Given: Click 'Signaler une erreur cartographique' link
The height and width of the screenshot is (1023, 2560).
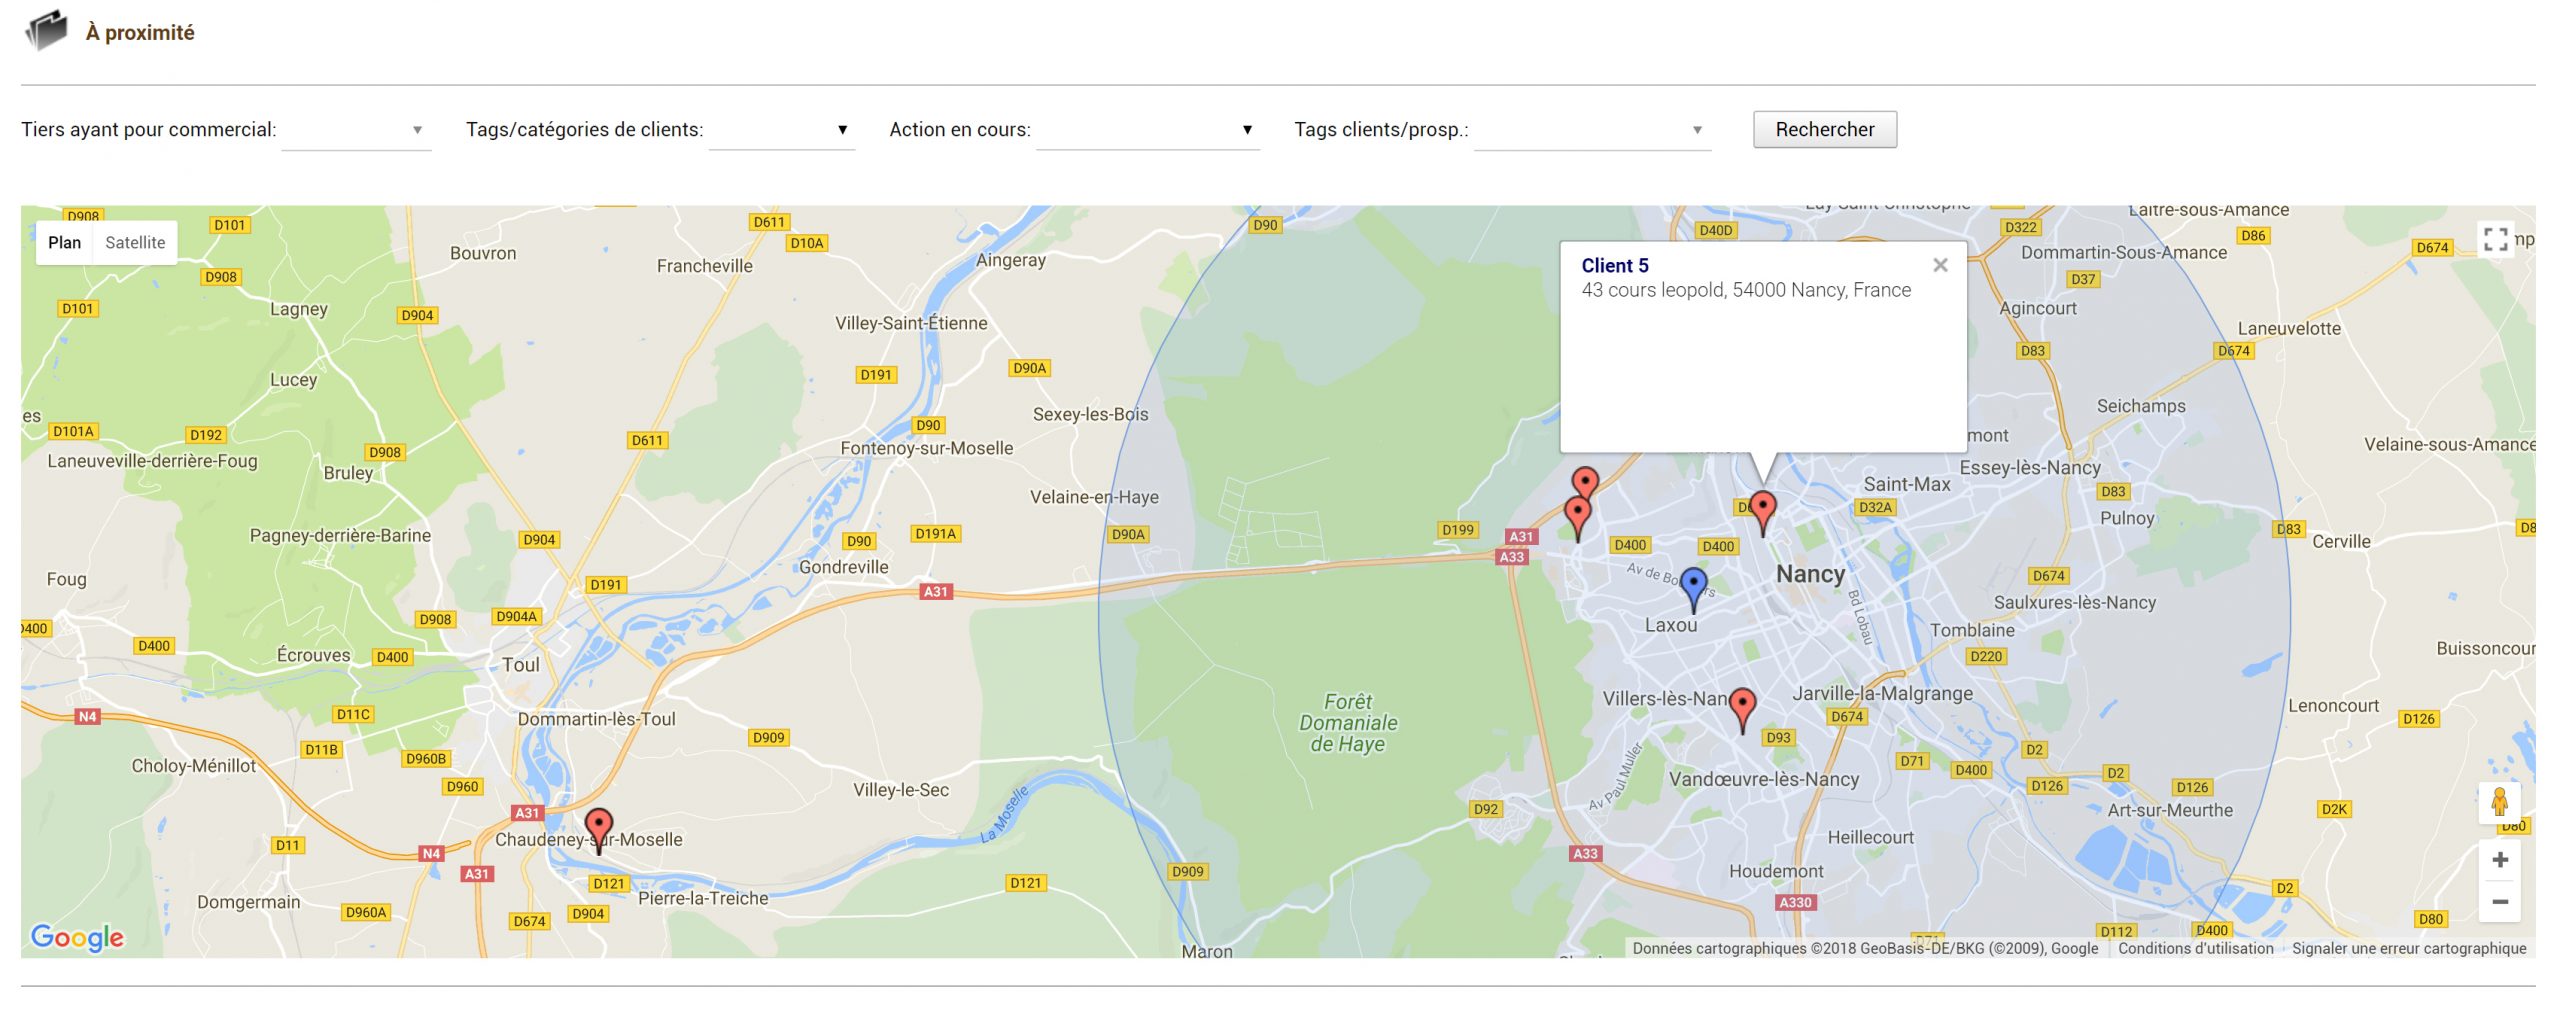Looking at the screenshot, I should 2408,948.
